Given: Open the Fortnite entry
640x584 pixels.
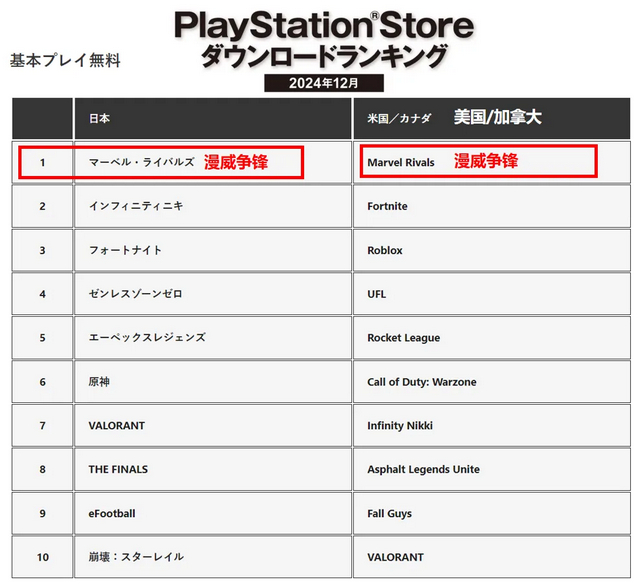Looking at the screenshot, I should [387, 206].
